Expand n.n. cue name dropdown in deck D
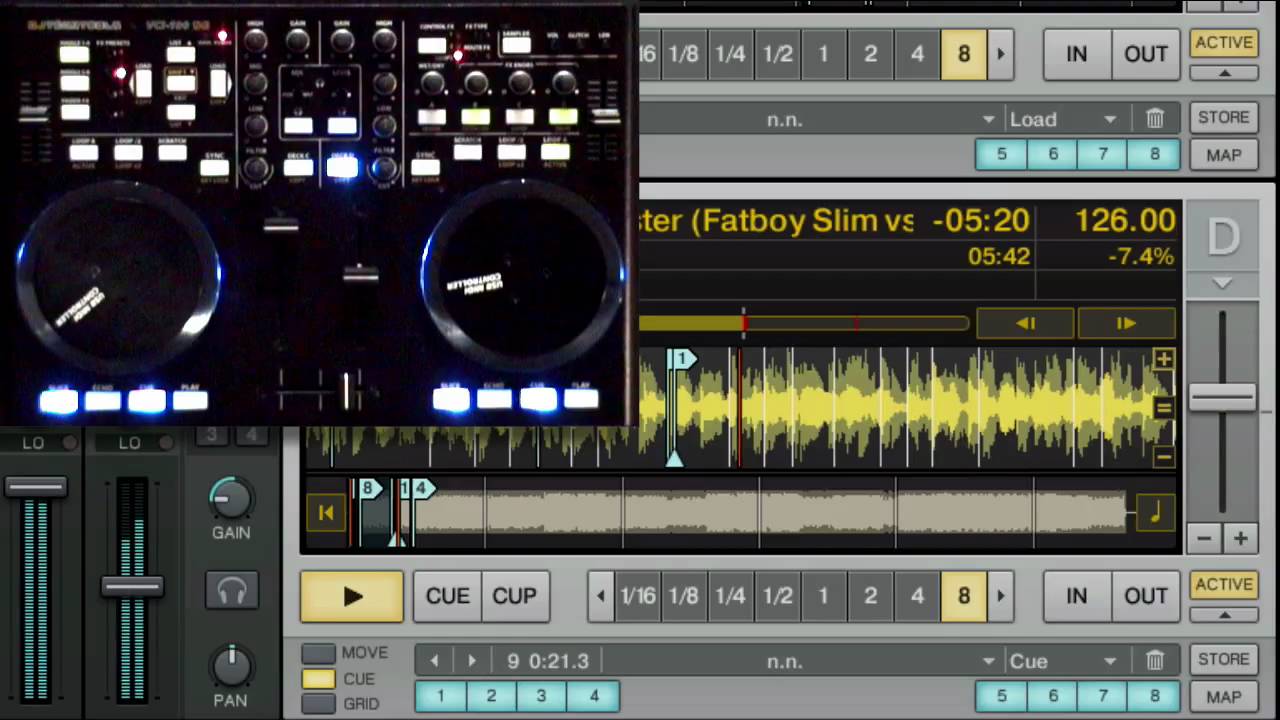Image resolution: width=1280 pixels, height=720 pixels. [x=988, y=661]
